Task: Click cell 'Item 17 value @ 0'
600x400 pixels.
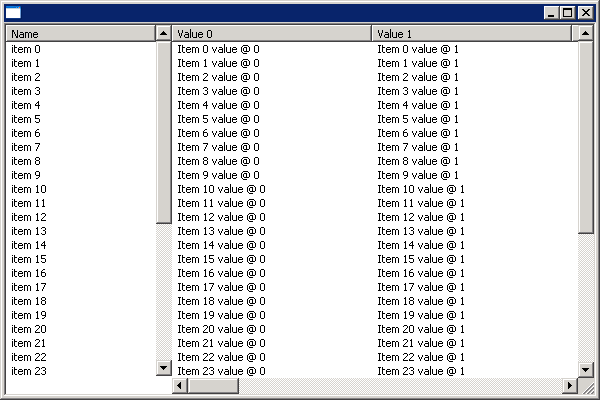Action: point(222,287)
